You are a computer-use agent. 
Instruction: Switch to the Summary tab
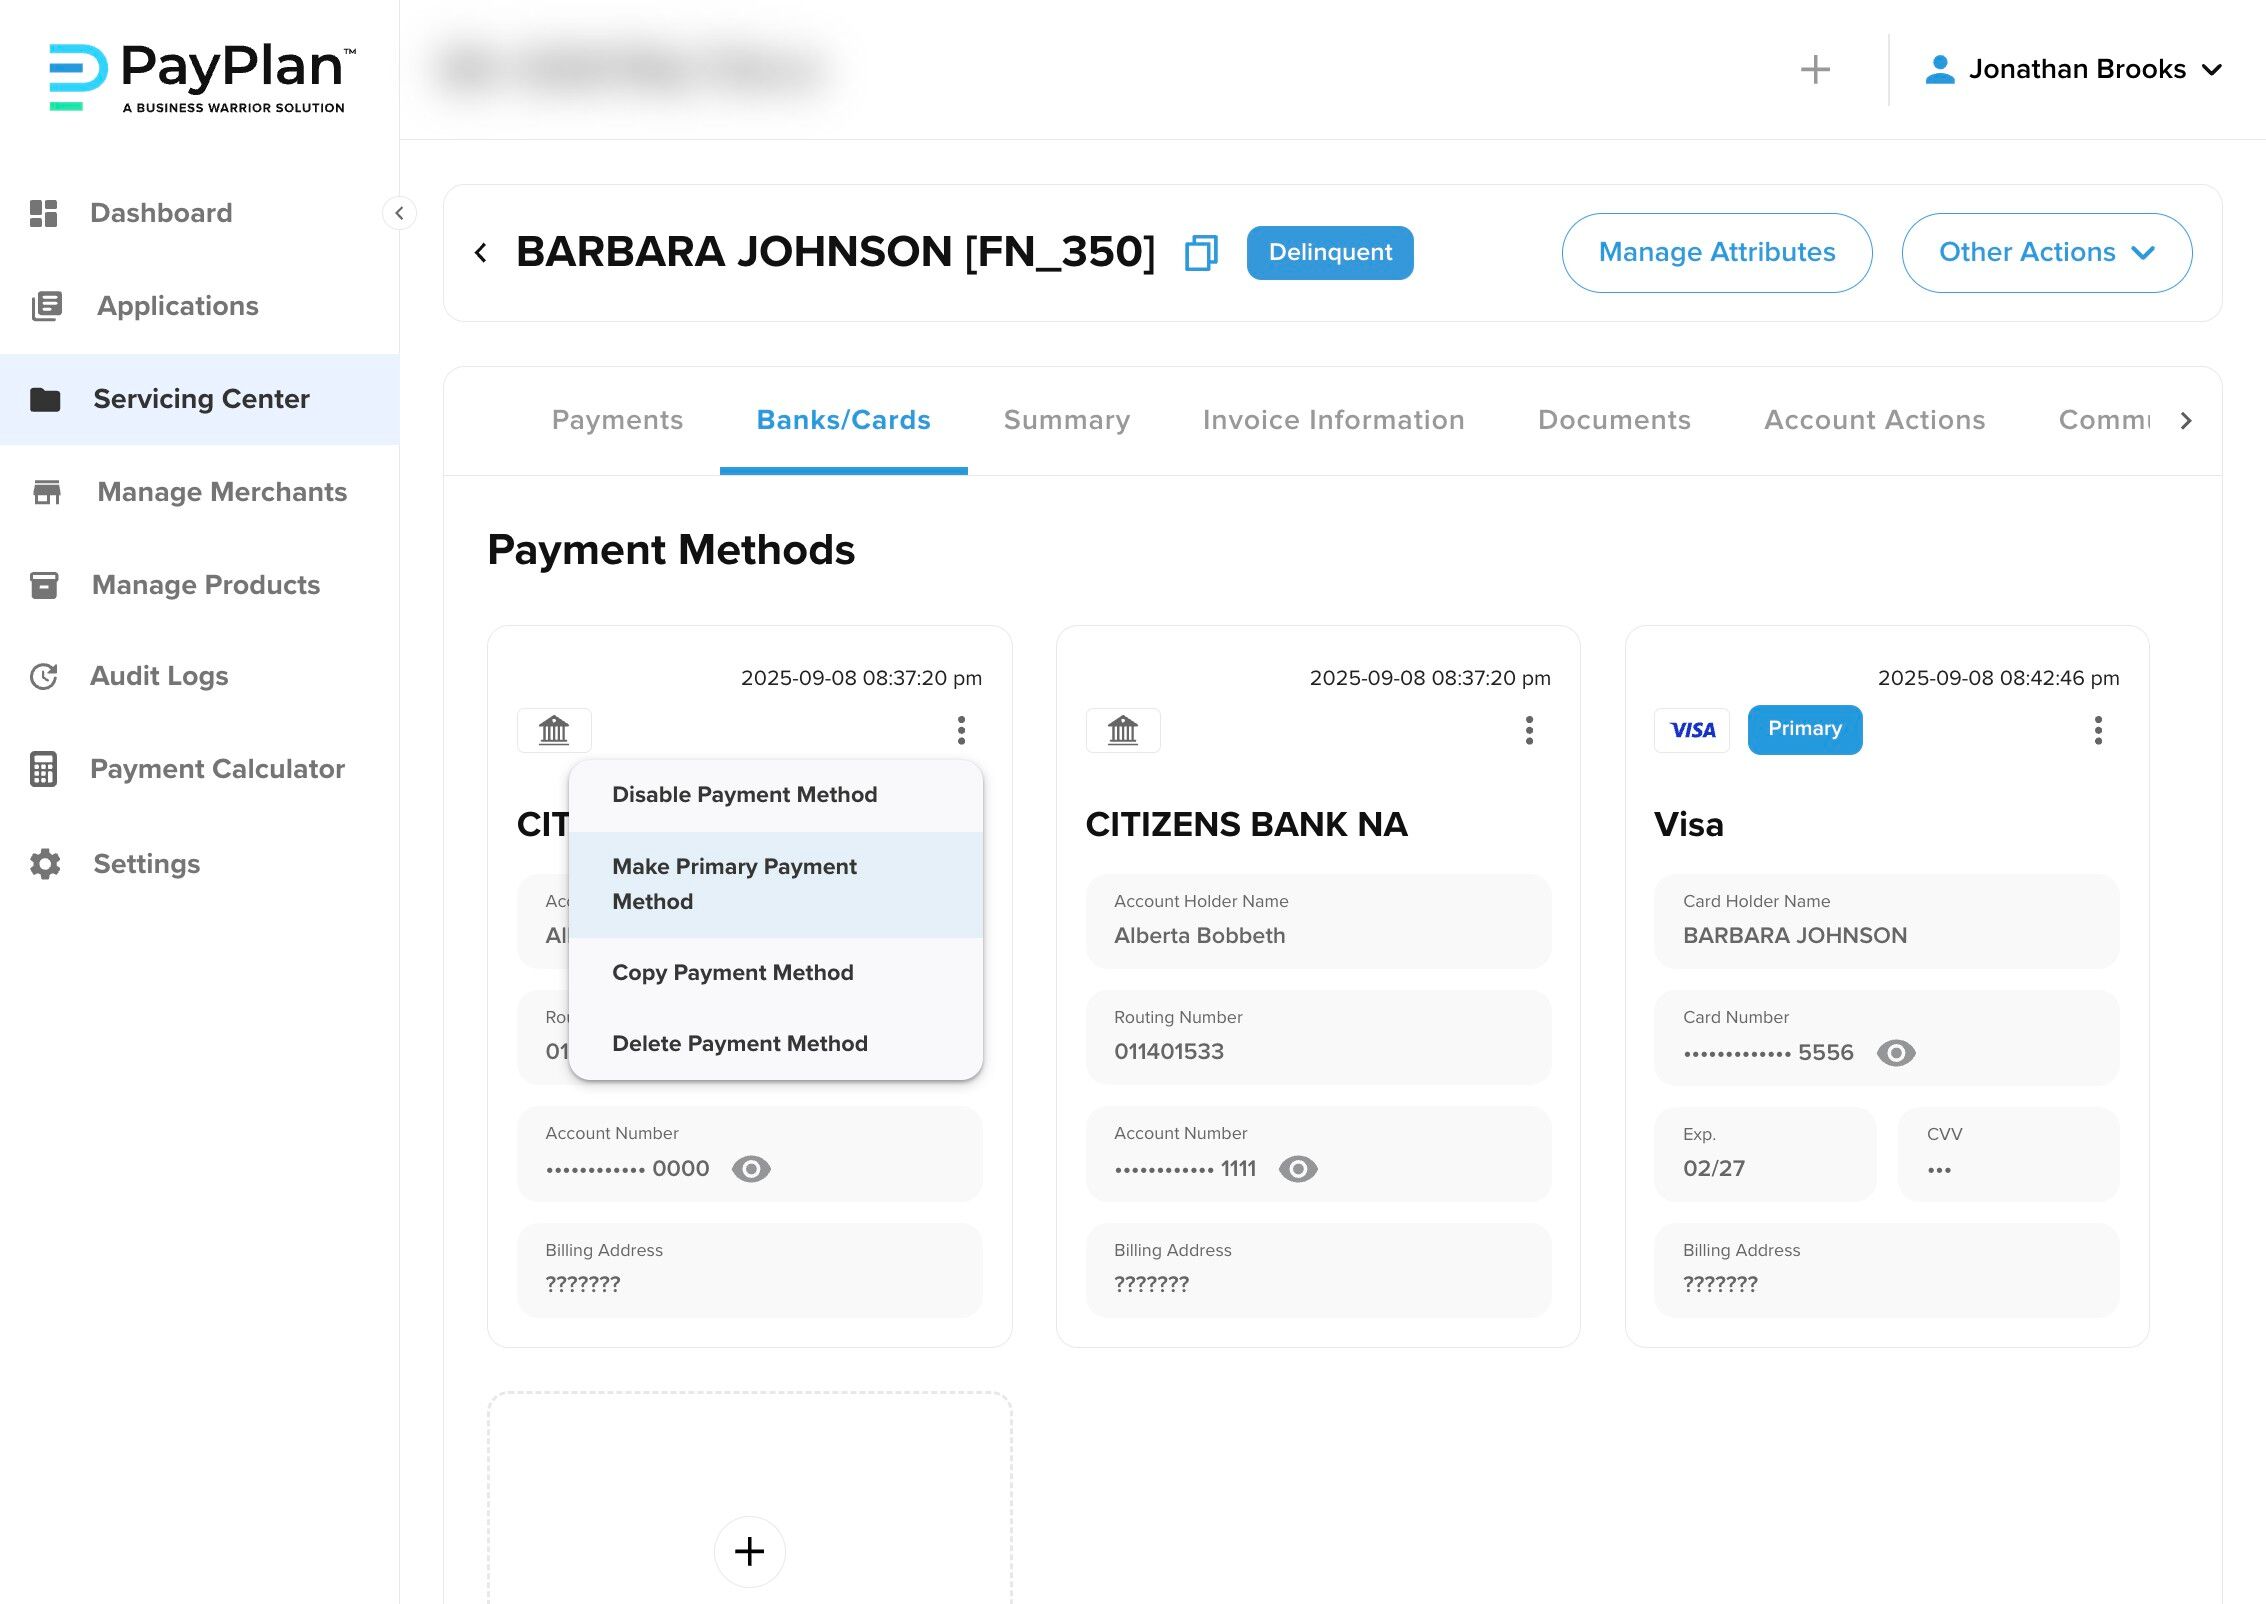[x=1066, y=420]
